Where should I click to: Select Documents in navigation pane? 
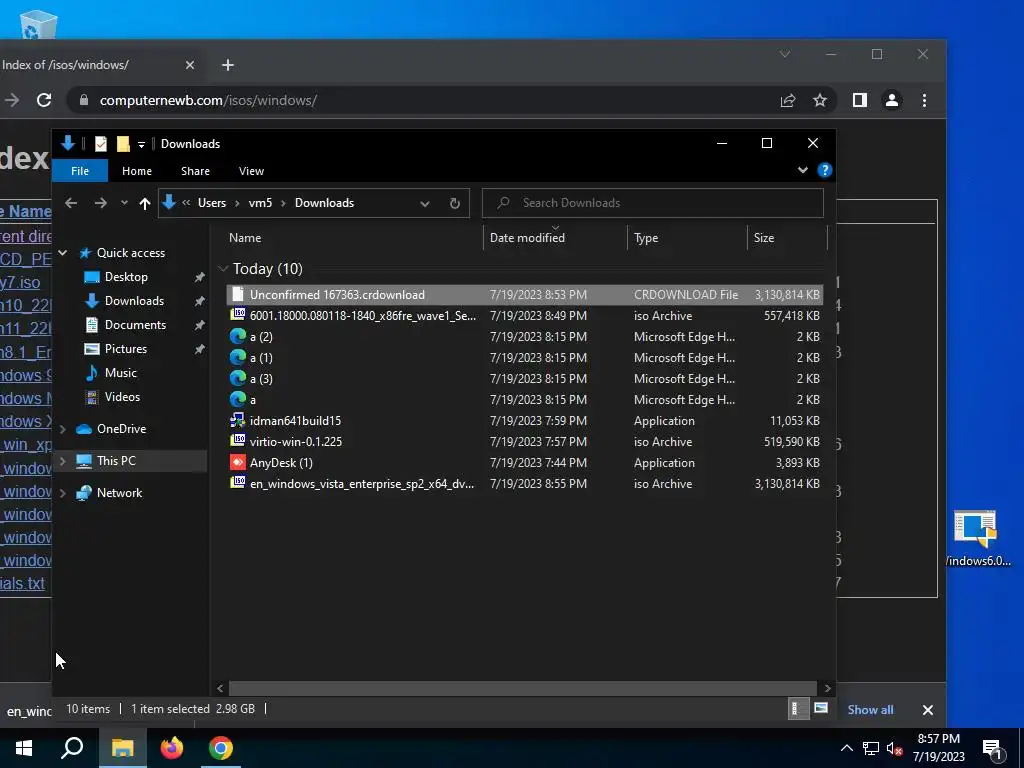(x=135, y=325)
